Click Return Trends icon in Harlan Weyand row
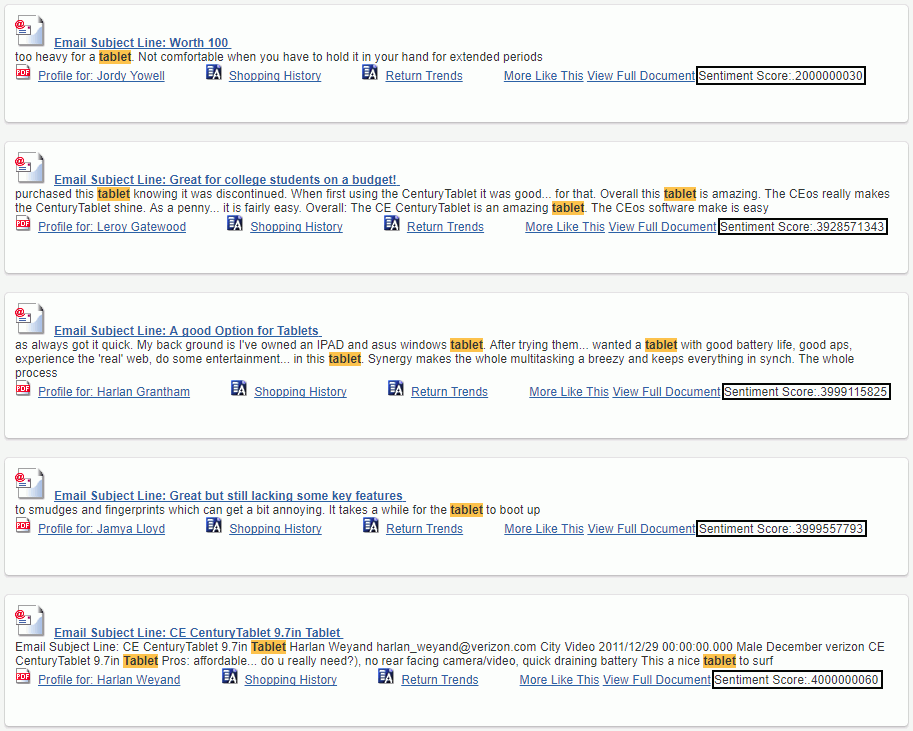 (x=386, y=677)
